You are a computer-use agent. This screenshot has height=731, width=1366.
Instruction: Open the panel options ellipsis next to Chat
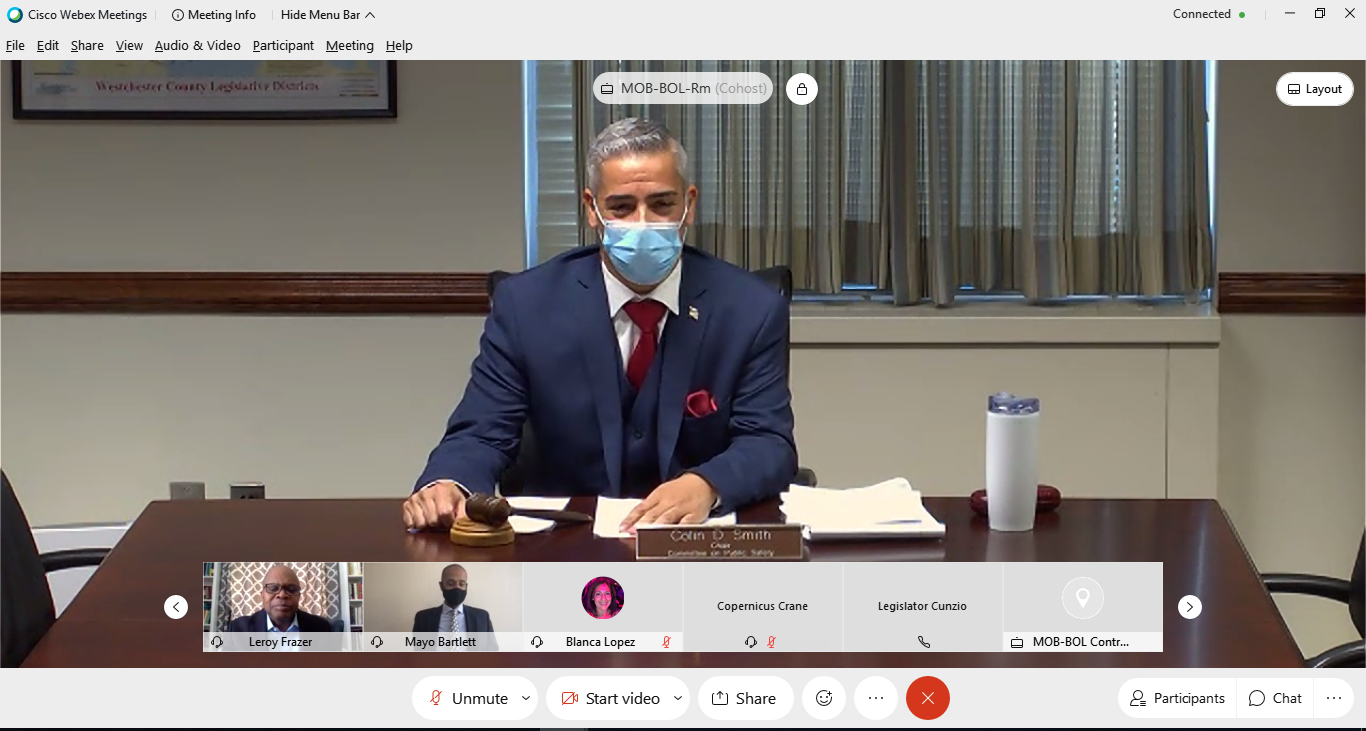[x=1333, y=698]
